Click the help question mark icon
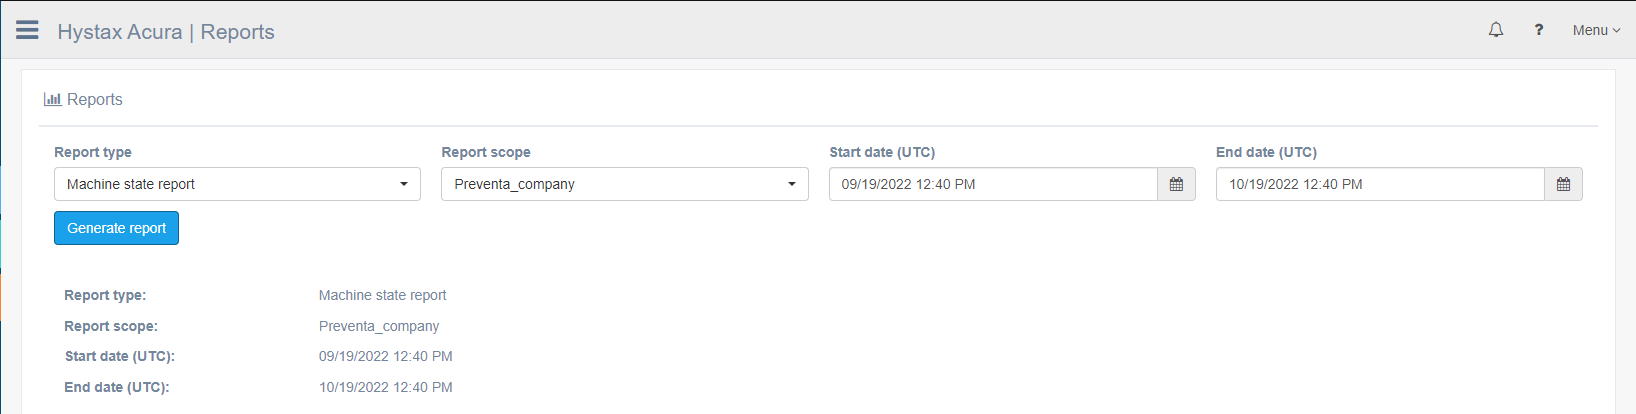This screenshot has width=1636, height=414. (1539, 30)
